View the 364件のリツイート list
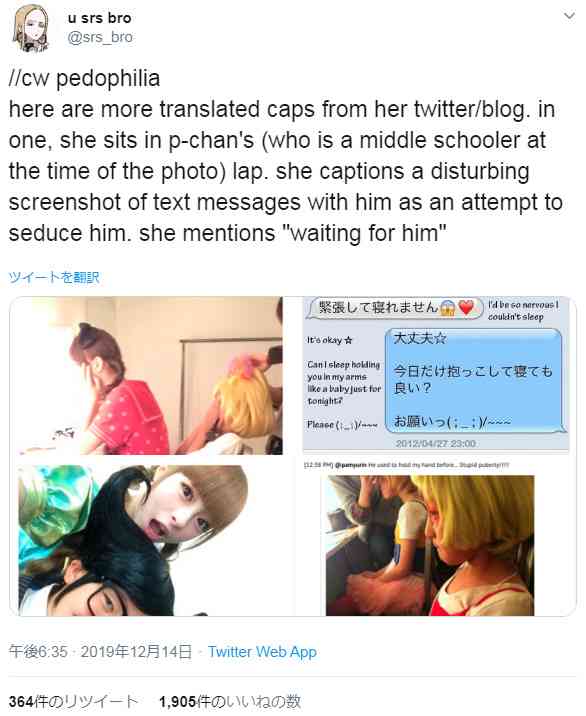The image size is (586, 716). [x=73, y=702]
